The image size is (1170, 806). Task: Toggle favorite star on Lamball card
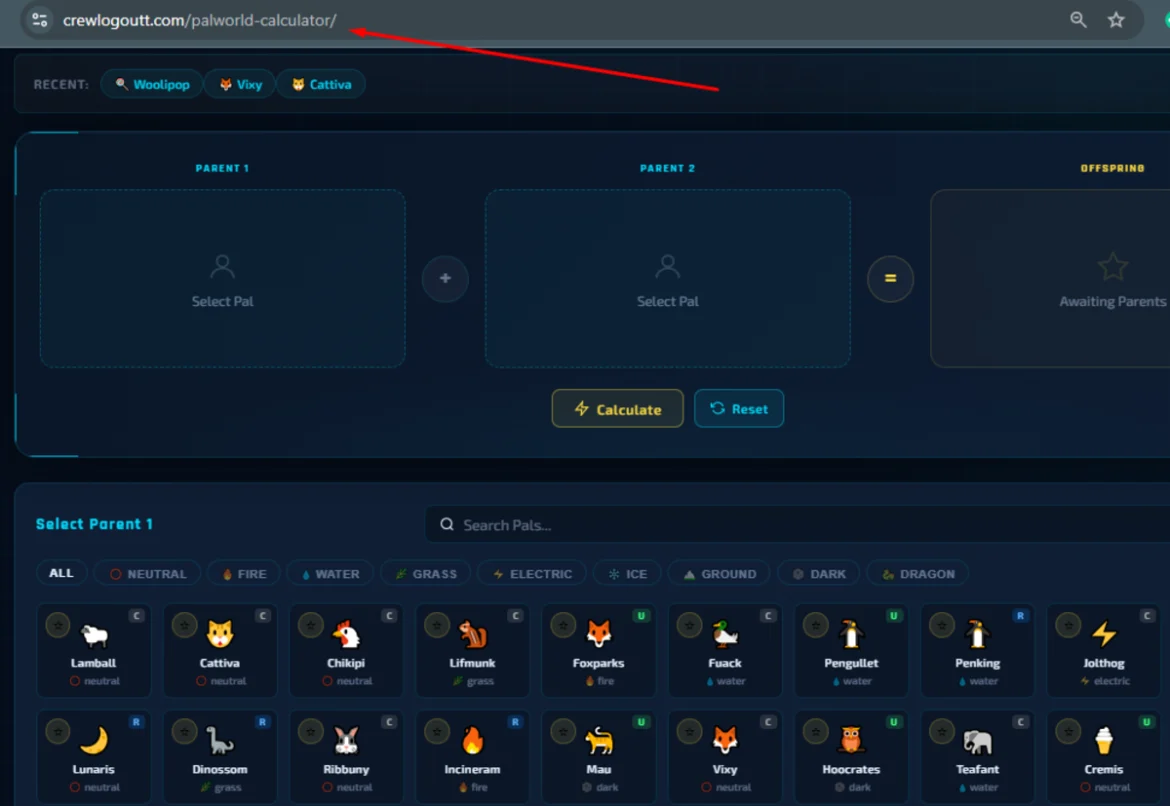(58, 625)
